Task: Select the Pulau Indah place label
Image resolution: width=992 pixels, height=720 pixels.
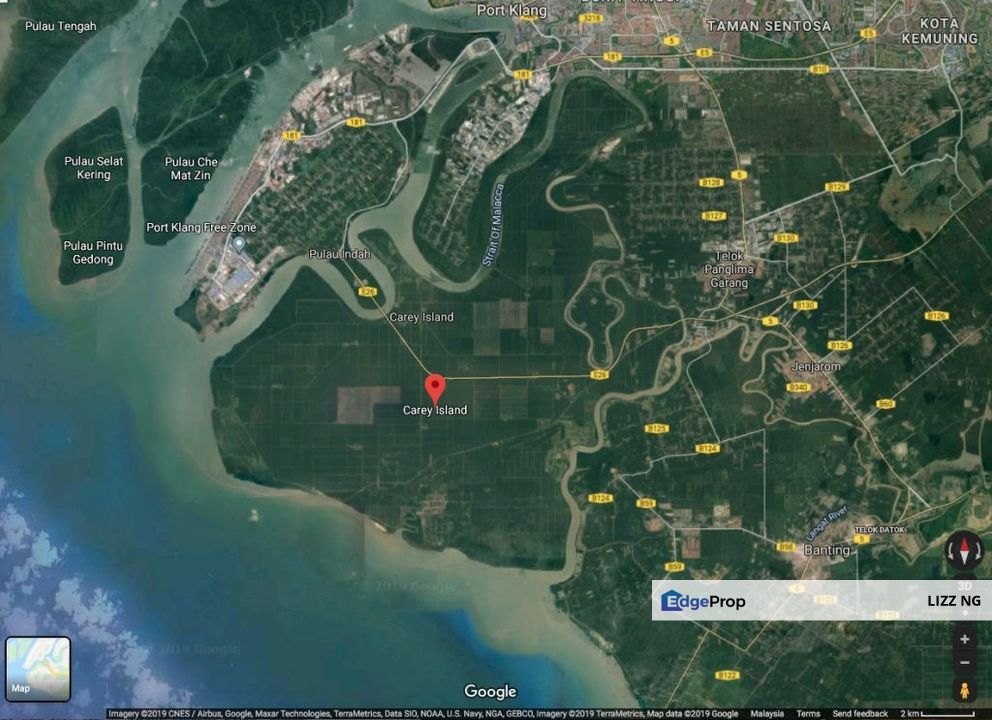Action: point(339,254)
